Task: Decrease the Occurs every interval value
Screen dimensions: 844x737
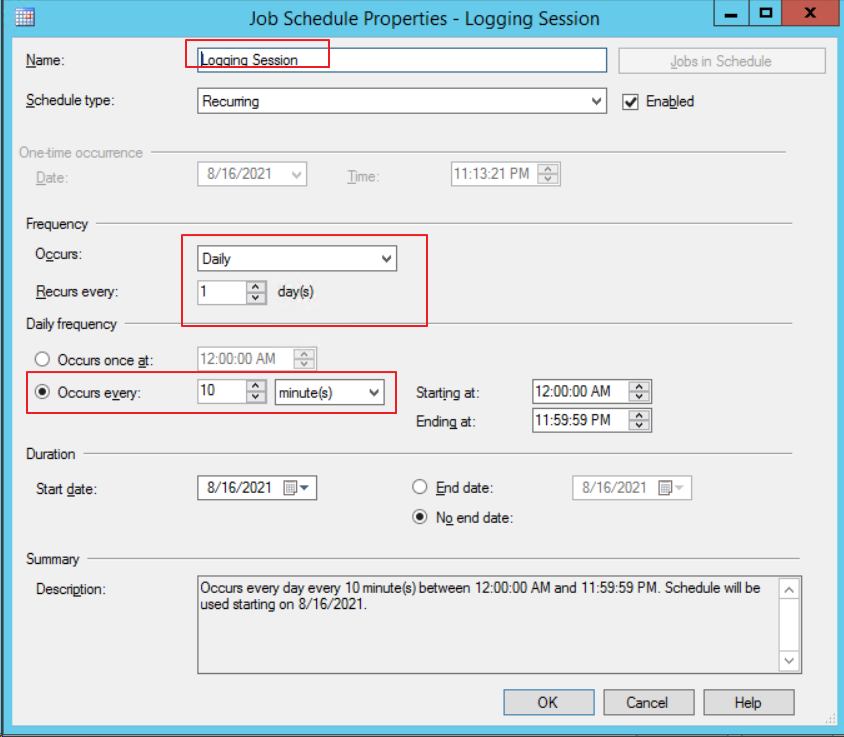Action: [x=256, y=397]
